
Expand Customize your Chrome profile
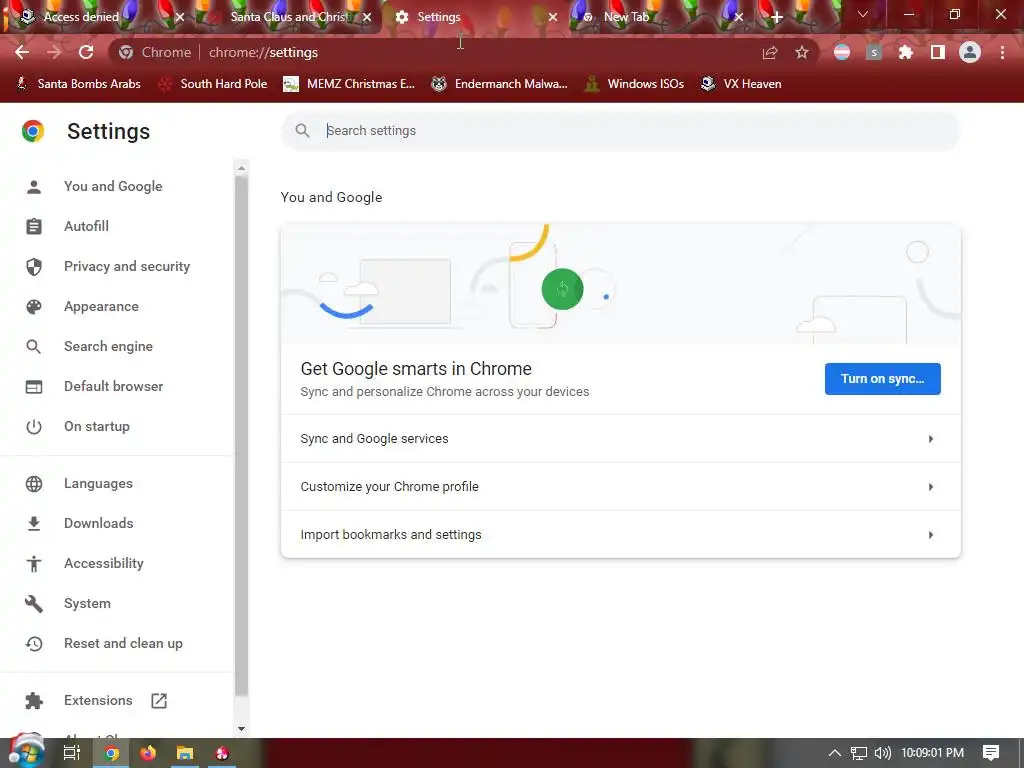[x=620, y=487]
